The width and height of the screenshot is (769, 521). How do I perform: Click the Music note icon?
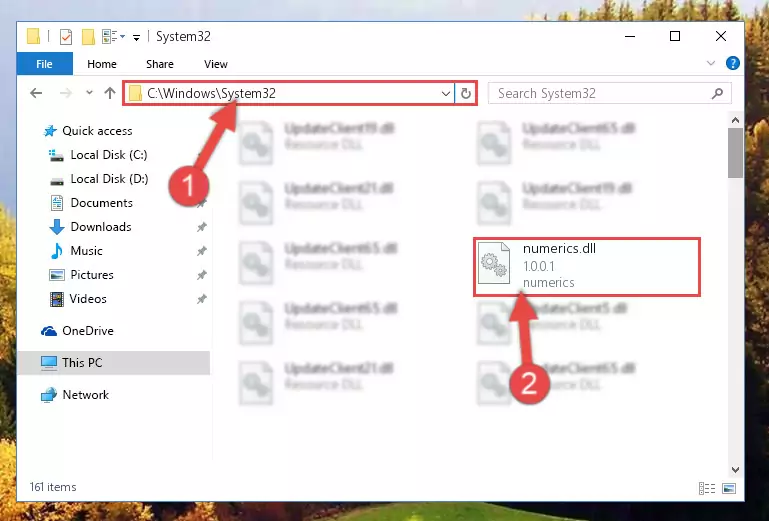click(x=57, y=251)
